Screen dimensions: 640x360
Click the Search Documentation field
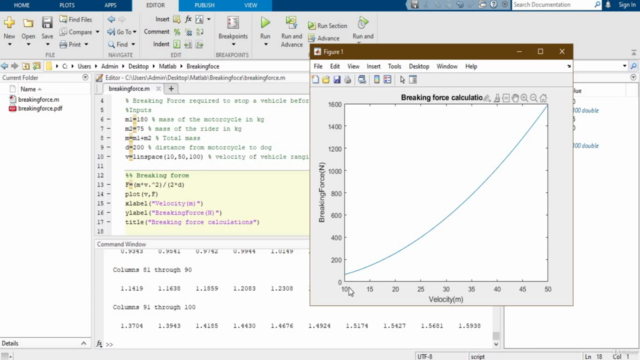point(553,5)
